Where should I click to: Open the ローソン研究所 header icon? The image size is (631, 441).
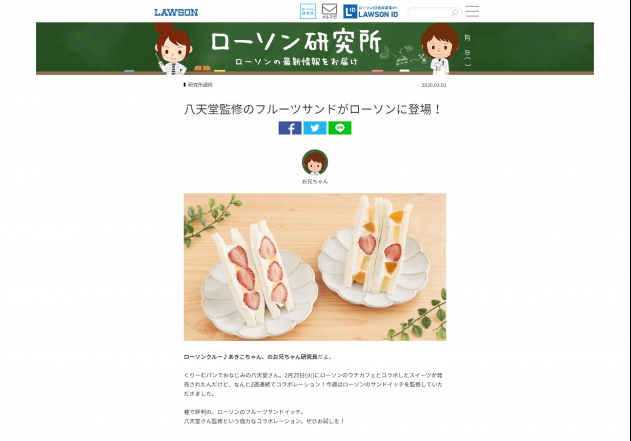pyautogui.click(x=308, y=11)
